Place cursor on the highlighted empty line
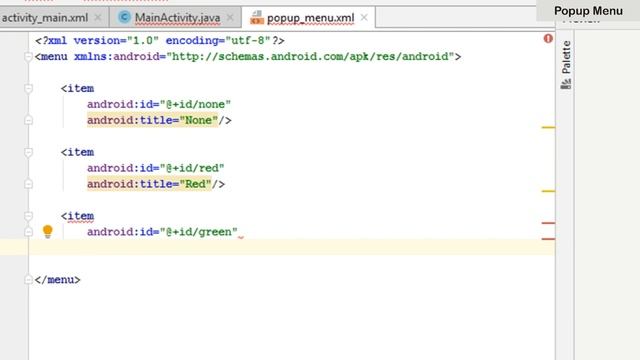This screenshot has height=360, width=640. (x=278, y=248)
